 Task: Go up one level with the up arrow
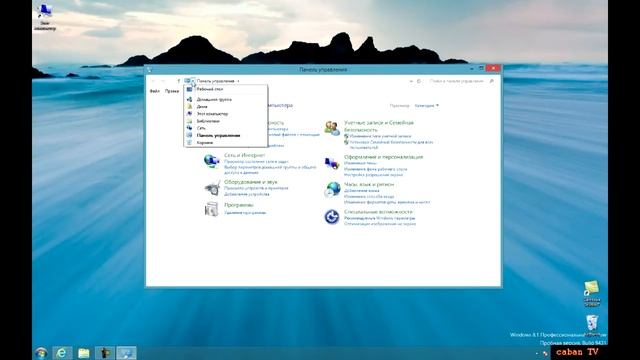tap(178, 81)
